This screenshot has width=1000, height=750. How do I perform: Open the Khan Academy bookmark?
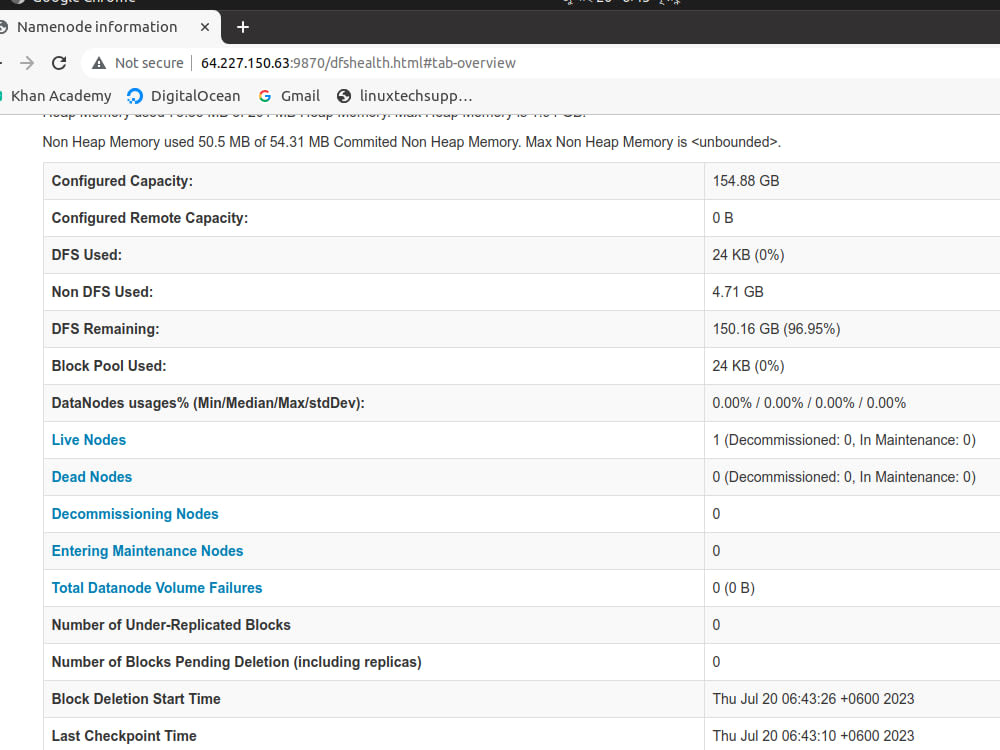tap(61, 96)
